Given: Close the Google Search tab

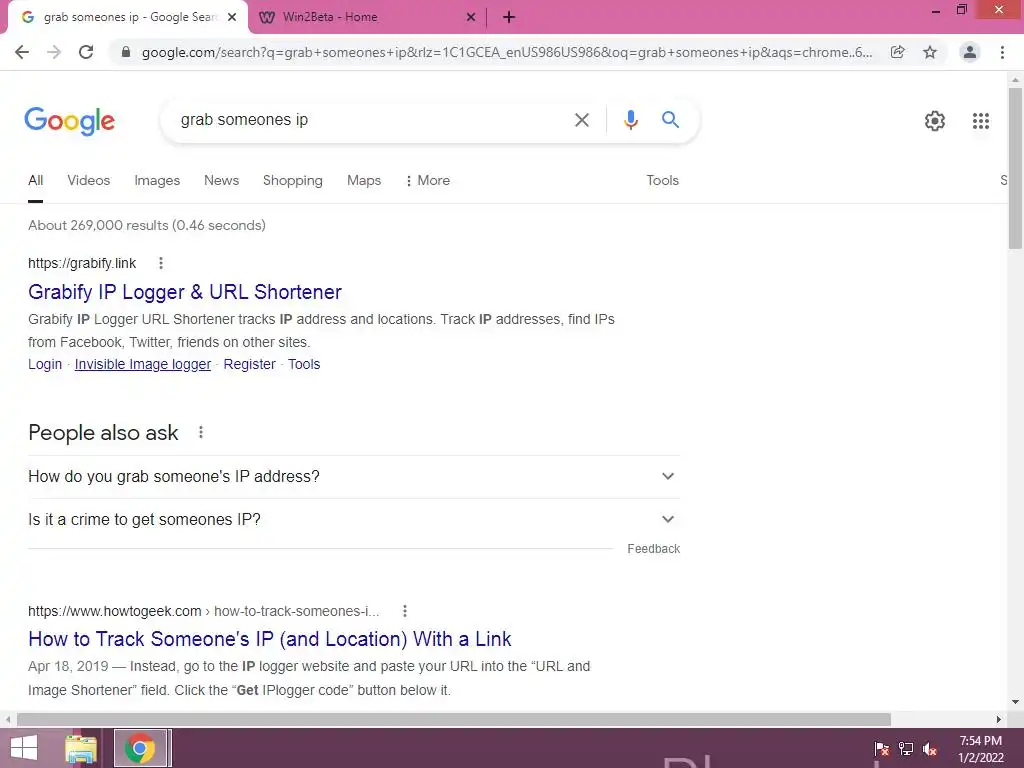Looking at the screenshot, I should [x=232, y=17].
